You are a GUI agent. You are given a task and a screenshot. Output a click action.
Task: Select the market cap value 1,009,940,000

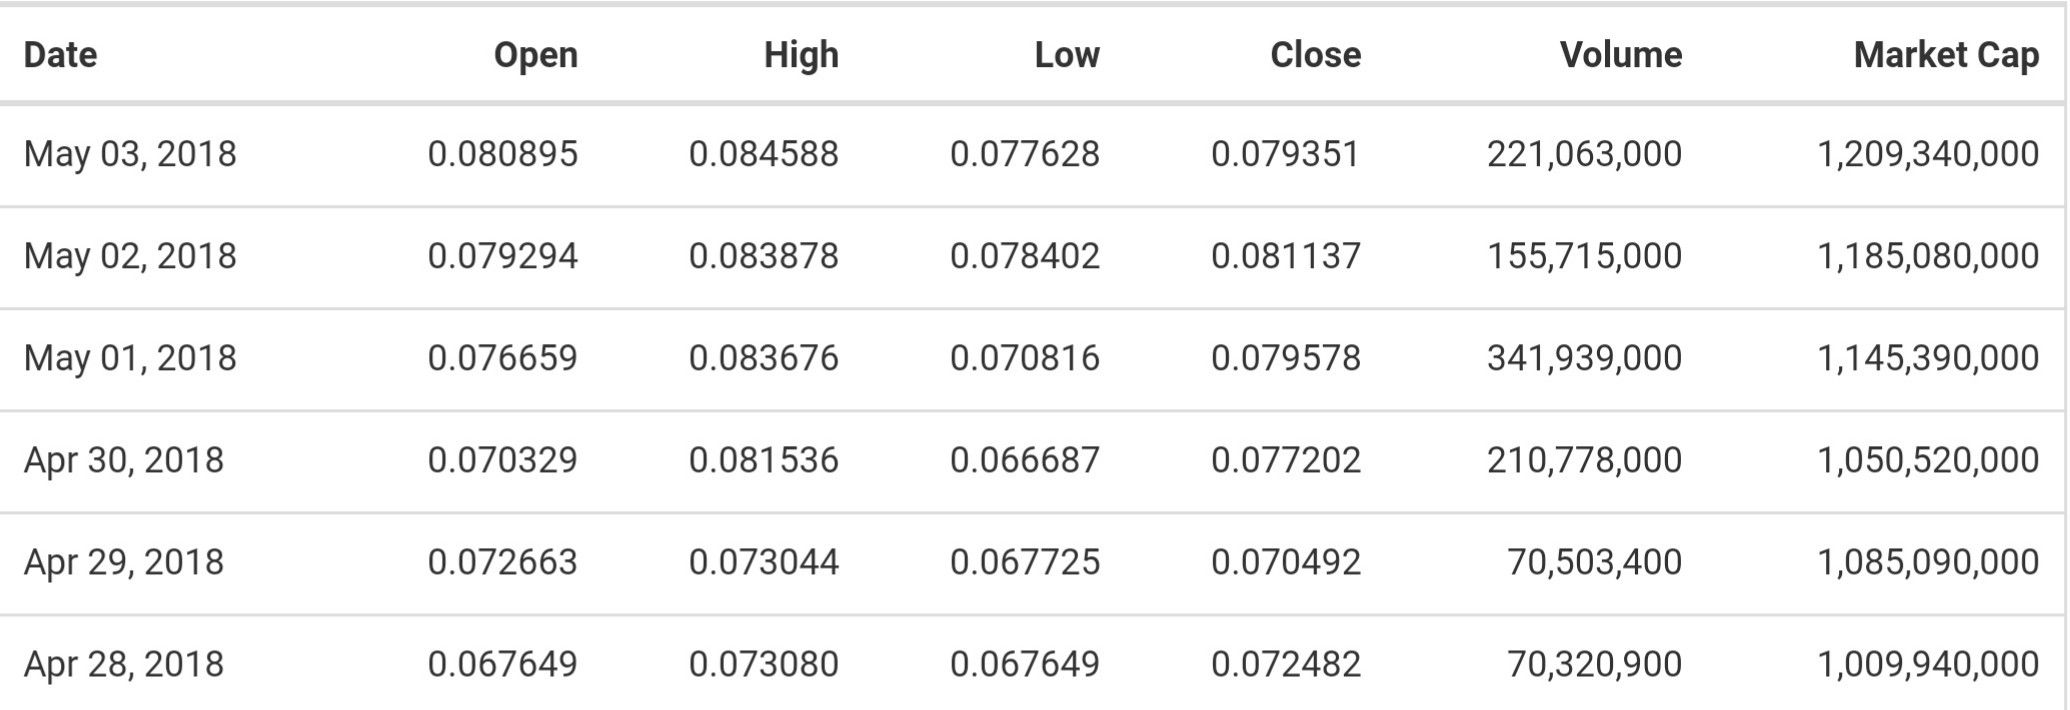click(1927, 664)
